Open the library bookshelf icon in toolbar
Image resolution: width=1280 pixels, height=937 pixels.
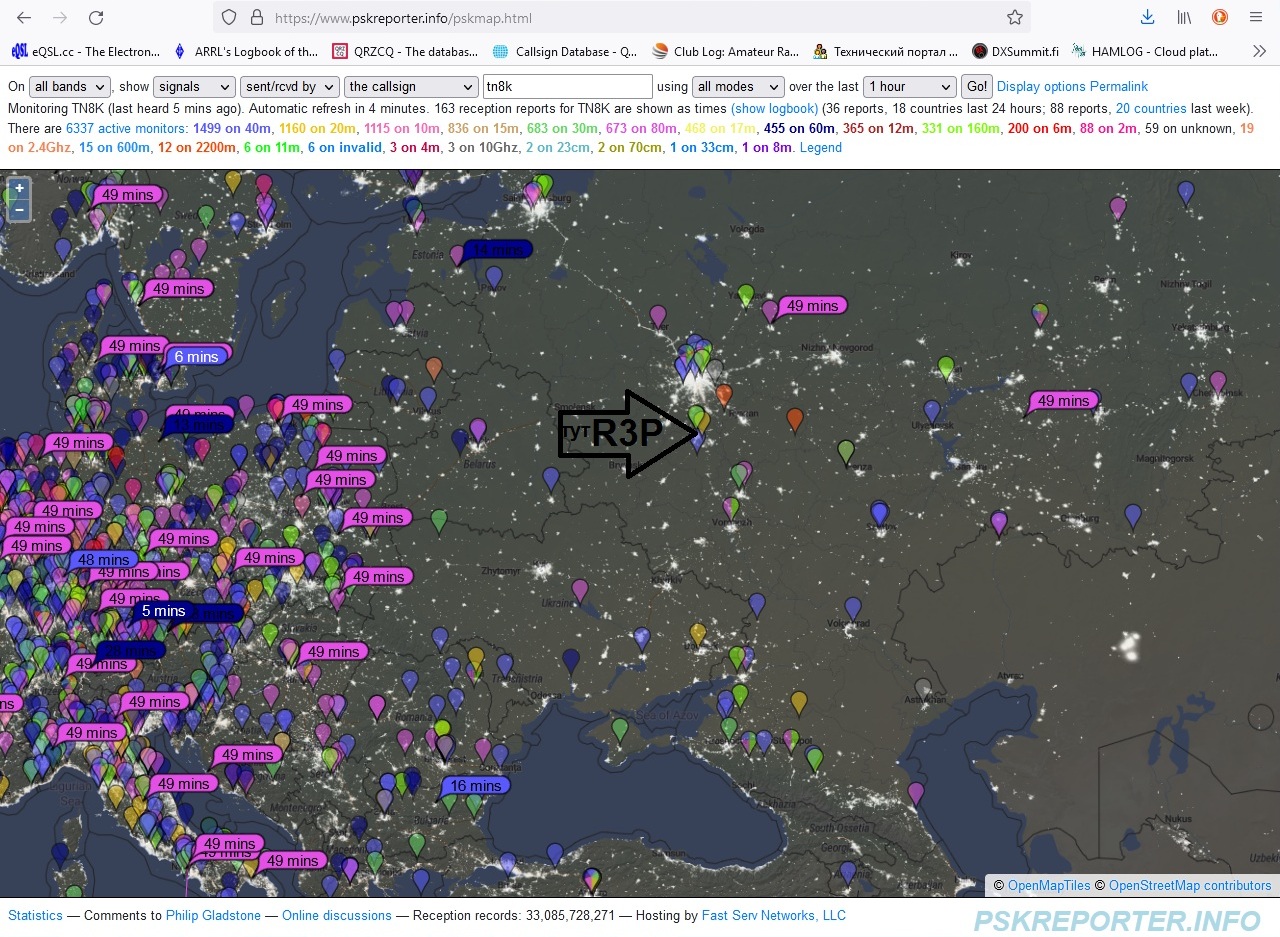(1183, 17)
